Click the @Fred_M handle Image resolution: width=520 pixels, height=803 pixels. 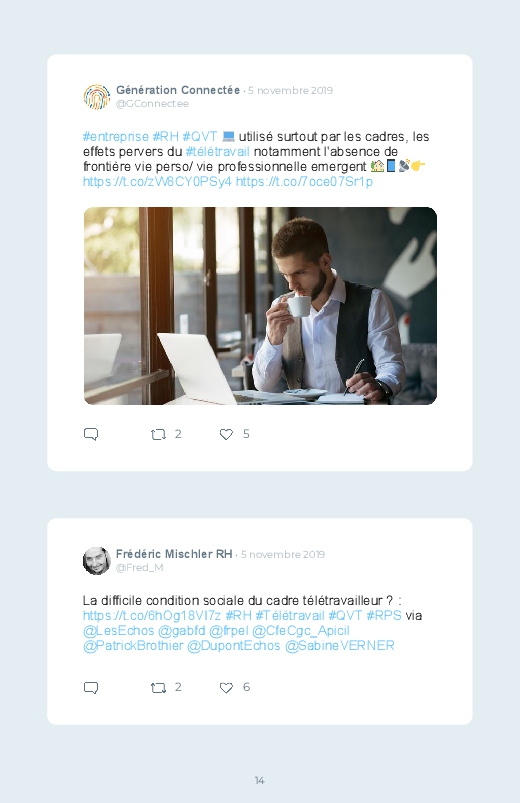(139, 567)
